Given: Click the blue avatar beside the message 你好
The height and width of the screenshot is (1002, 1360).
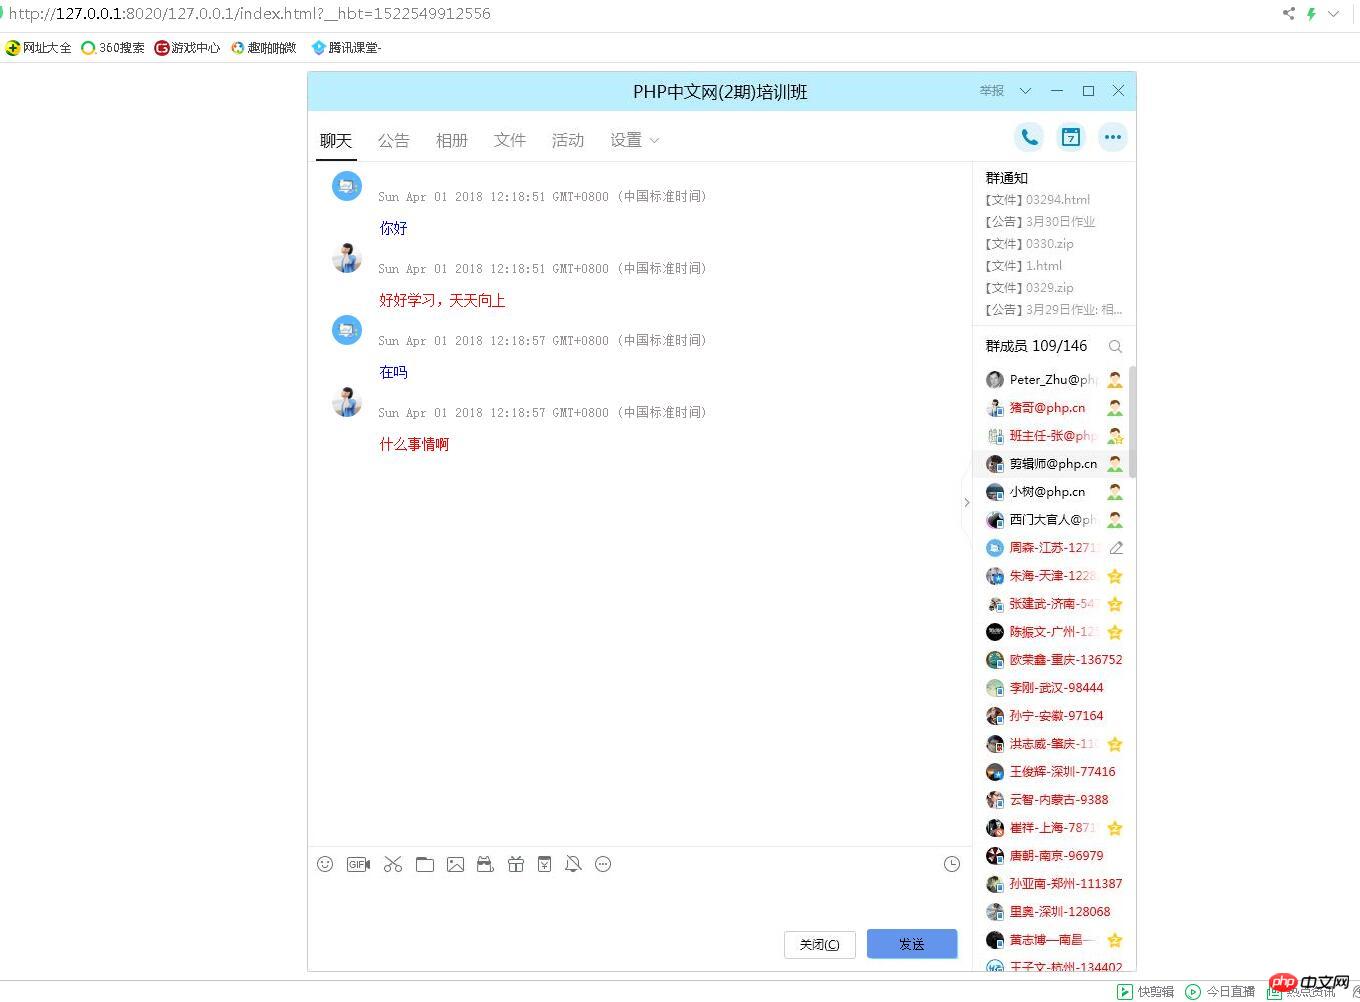Looking at the screenshot, I should coord(347,186).
